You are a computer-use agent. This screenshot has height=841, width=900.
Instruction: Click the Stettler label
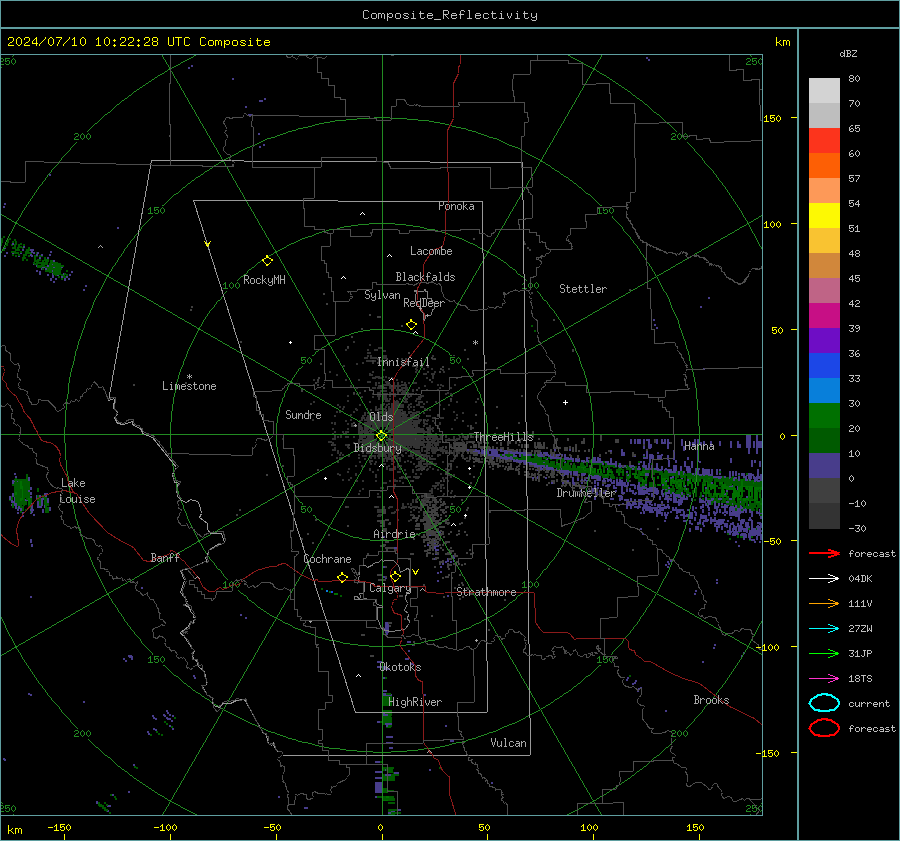pyautogui.click(x=583, y=289)
